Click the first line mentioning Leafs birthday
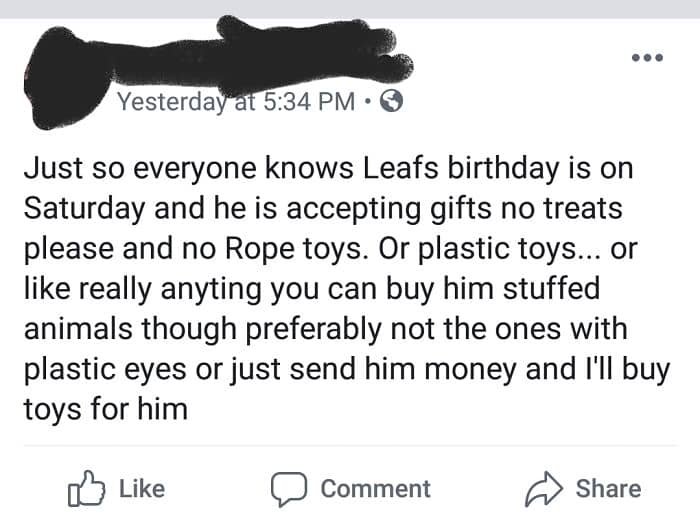Viewport: 700px width, 529px height. [328, 169]
